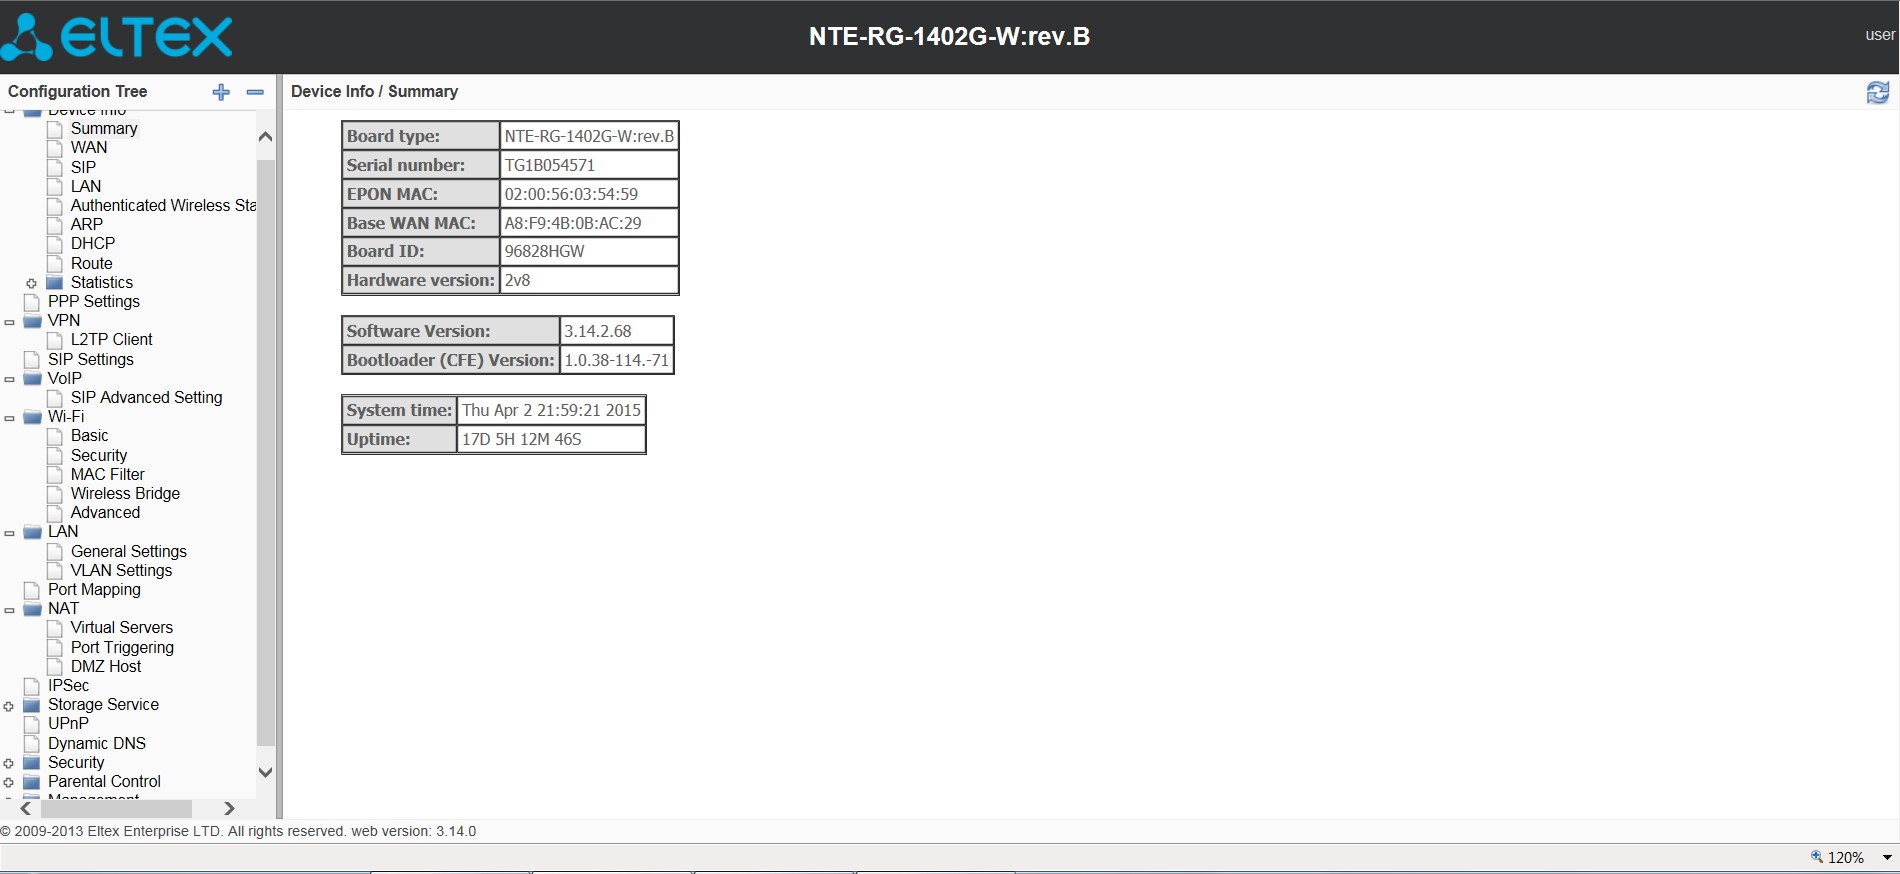Image resolution: width=1900 pixels, height=874 pixels.
Task: Click the horizontal scrollbar left arrow
Action: [26, 808]
